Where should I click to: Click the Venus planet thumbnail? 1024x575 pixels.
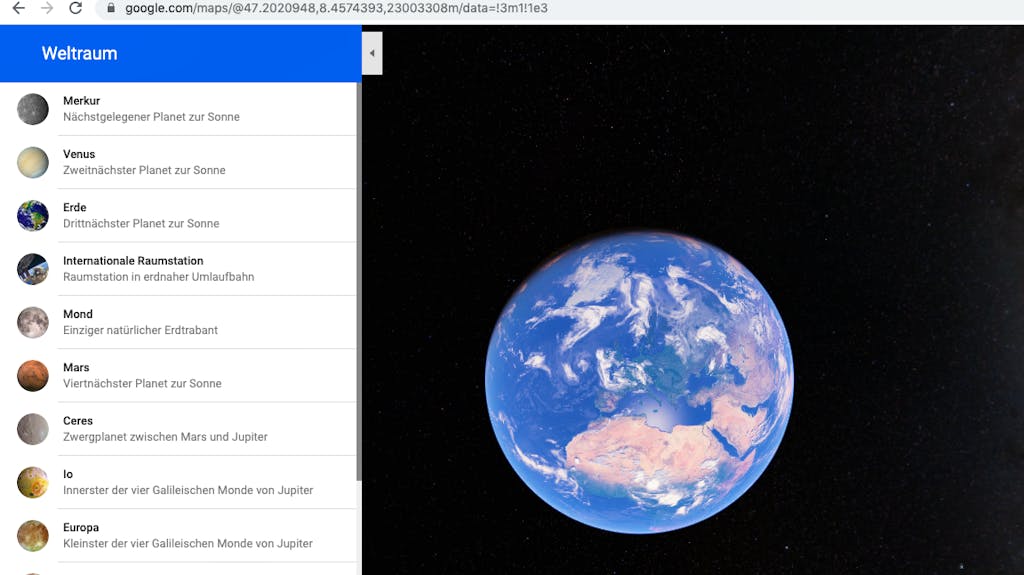pos(33,163)
